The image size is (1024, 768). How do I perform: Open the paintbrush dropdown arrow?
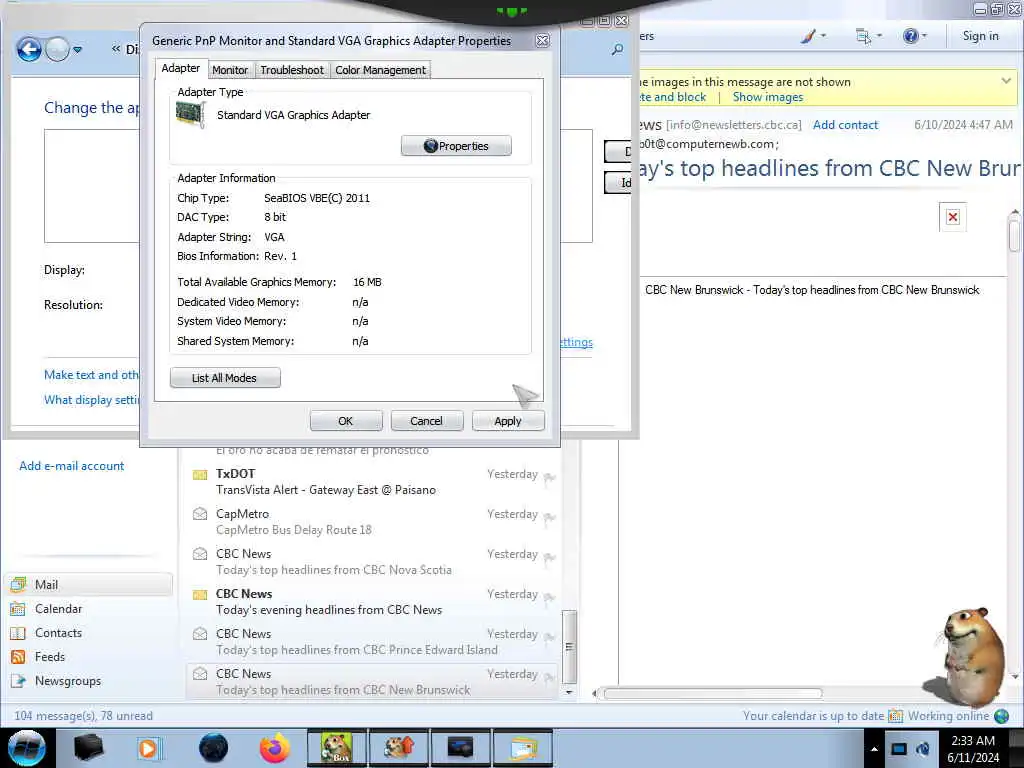tap(823, 36)
